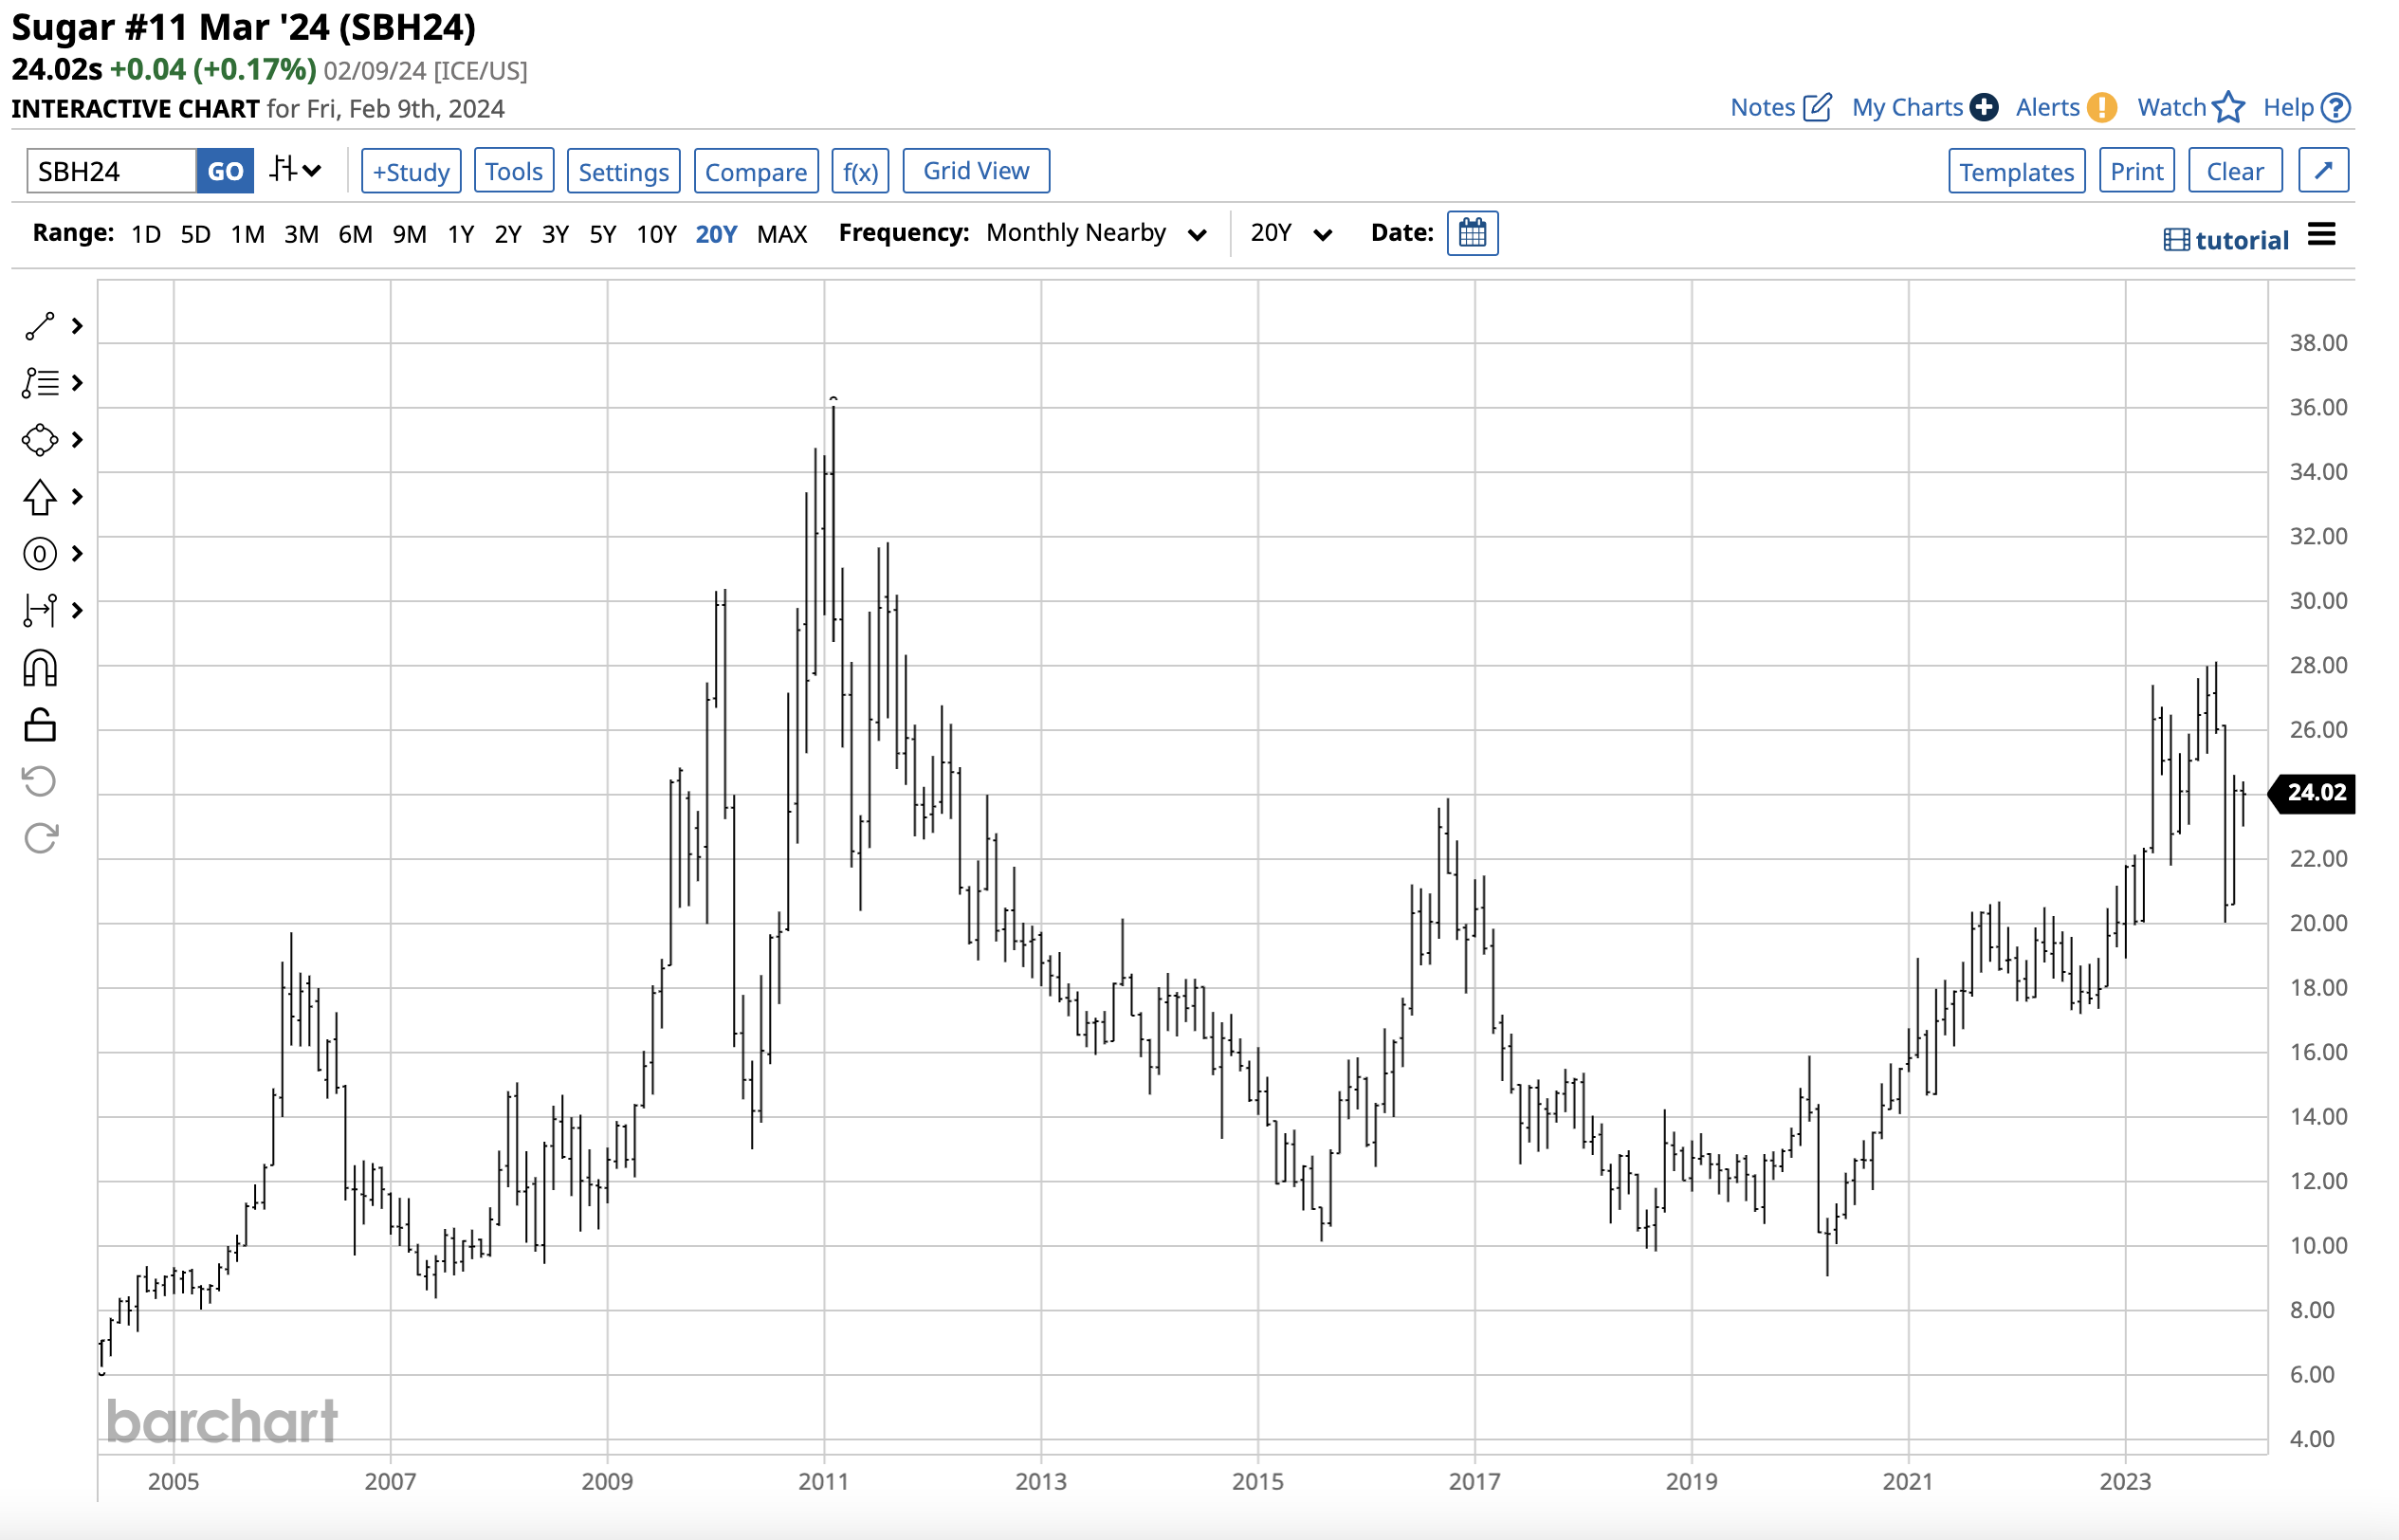The width and height of the screenshot is (2399, 1540).
Task: Open the date picker calendar icon
Action: coord(1472,233)
